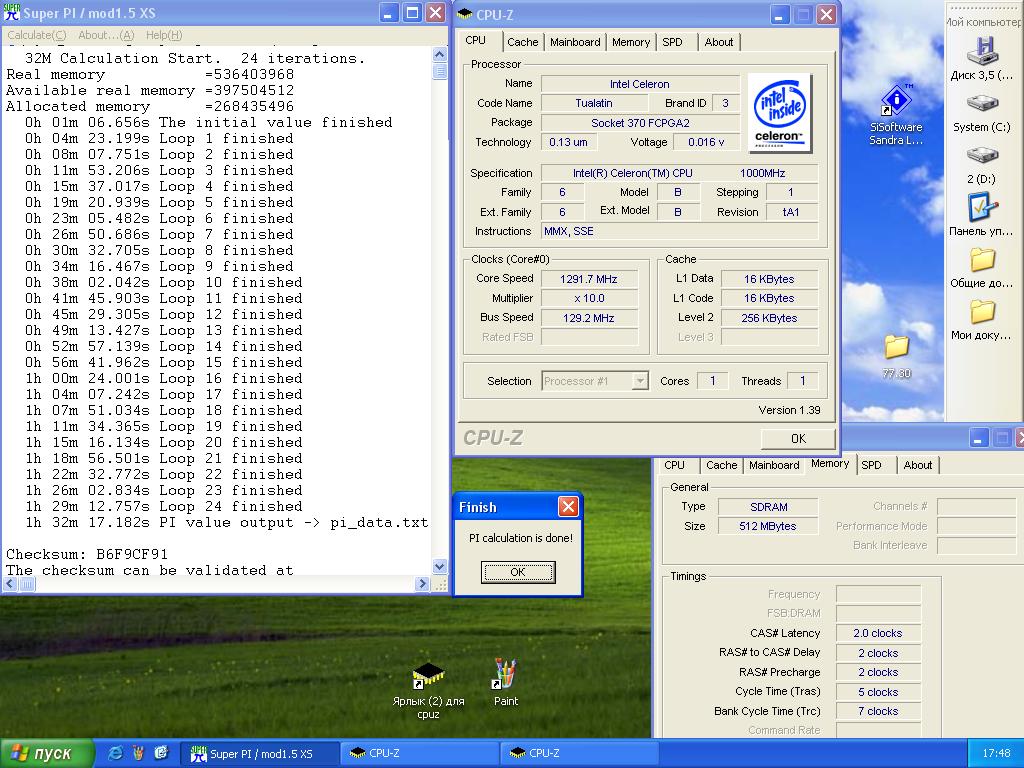Click Super PI scroll up arrow

click(440, 55)
